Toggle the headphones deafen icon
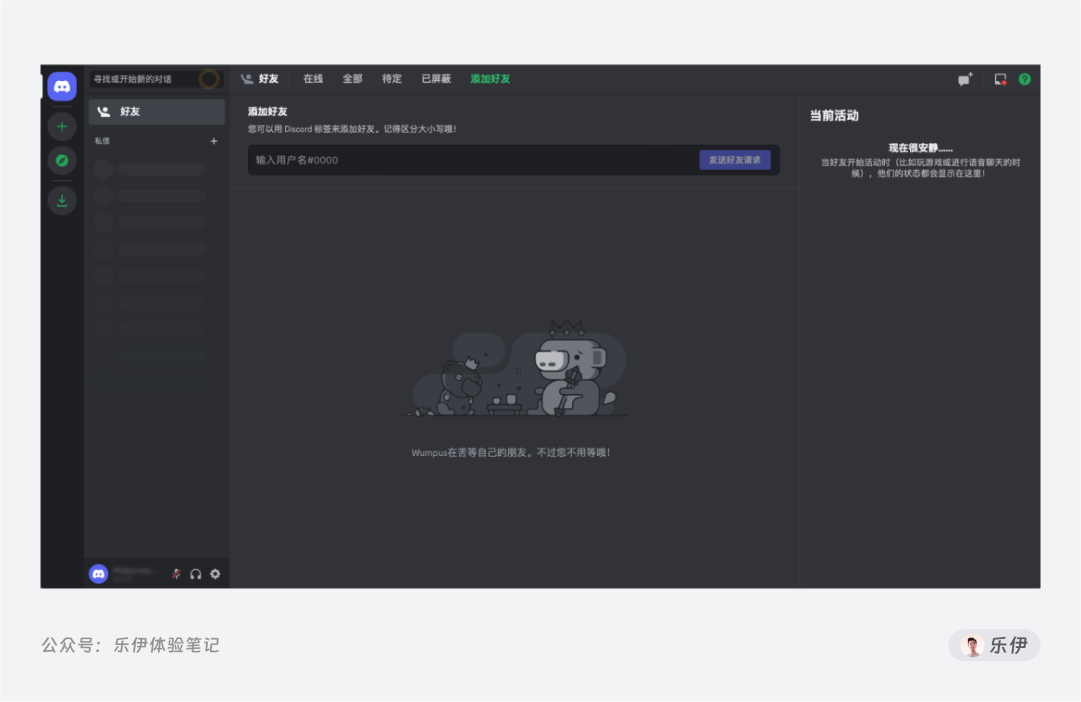 [196, 574]
